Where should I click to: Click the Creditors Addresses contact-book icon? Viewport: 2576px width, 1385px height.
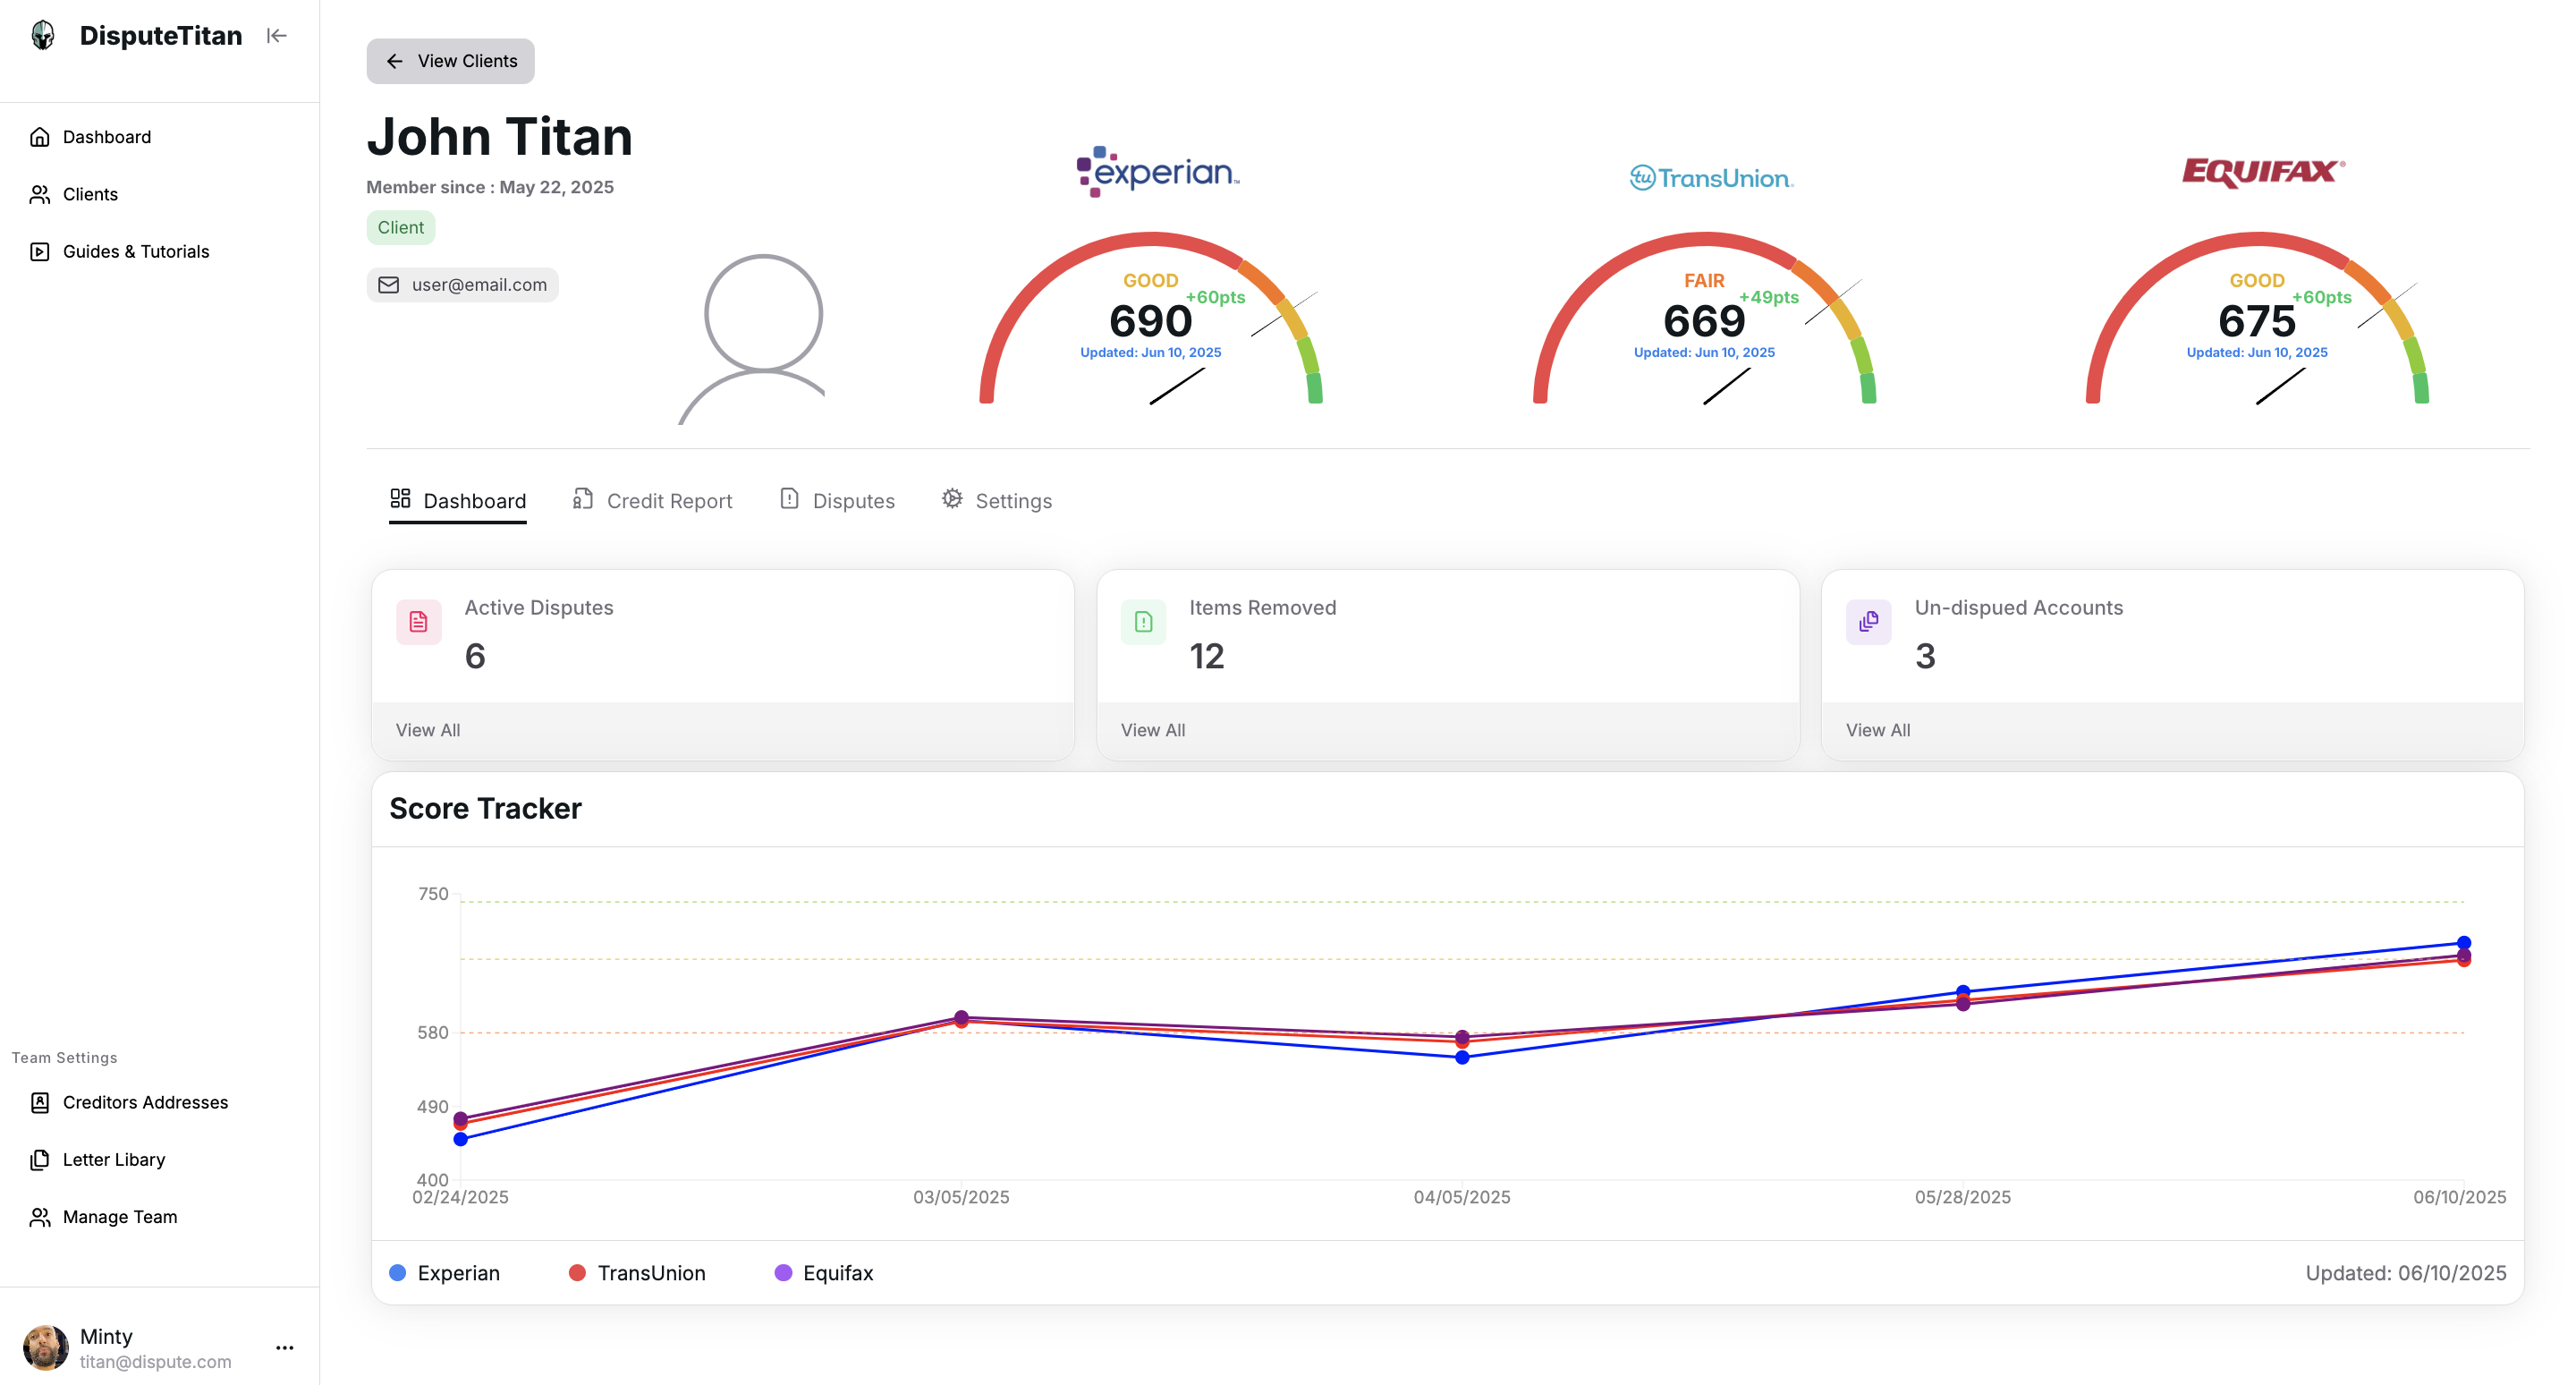[40, 1102]
